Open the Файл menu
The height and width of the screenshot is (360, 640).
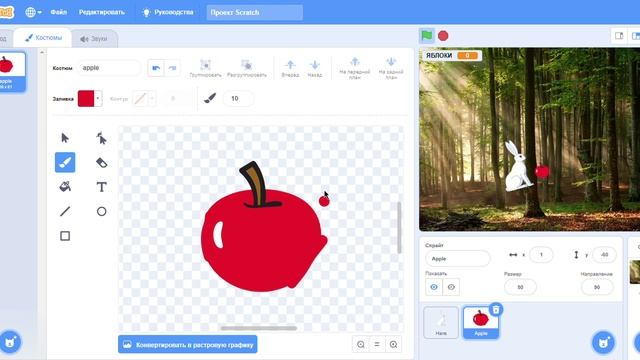click(x=58, y=12)
